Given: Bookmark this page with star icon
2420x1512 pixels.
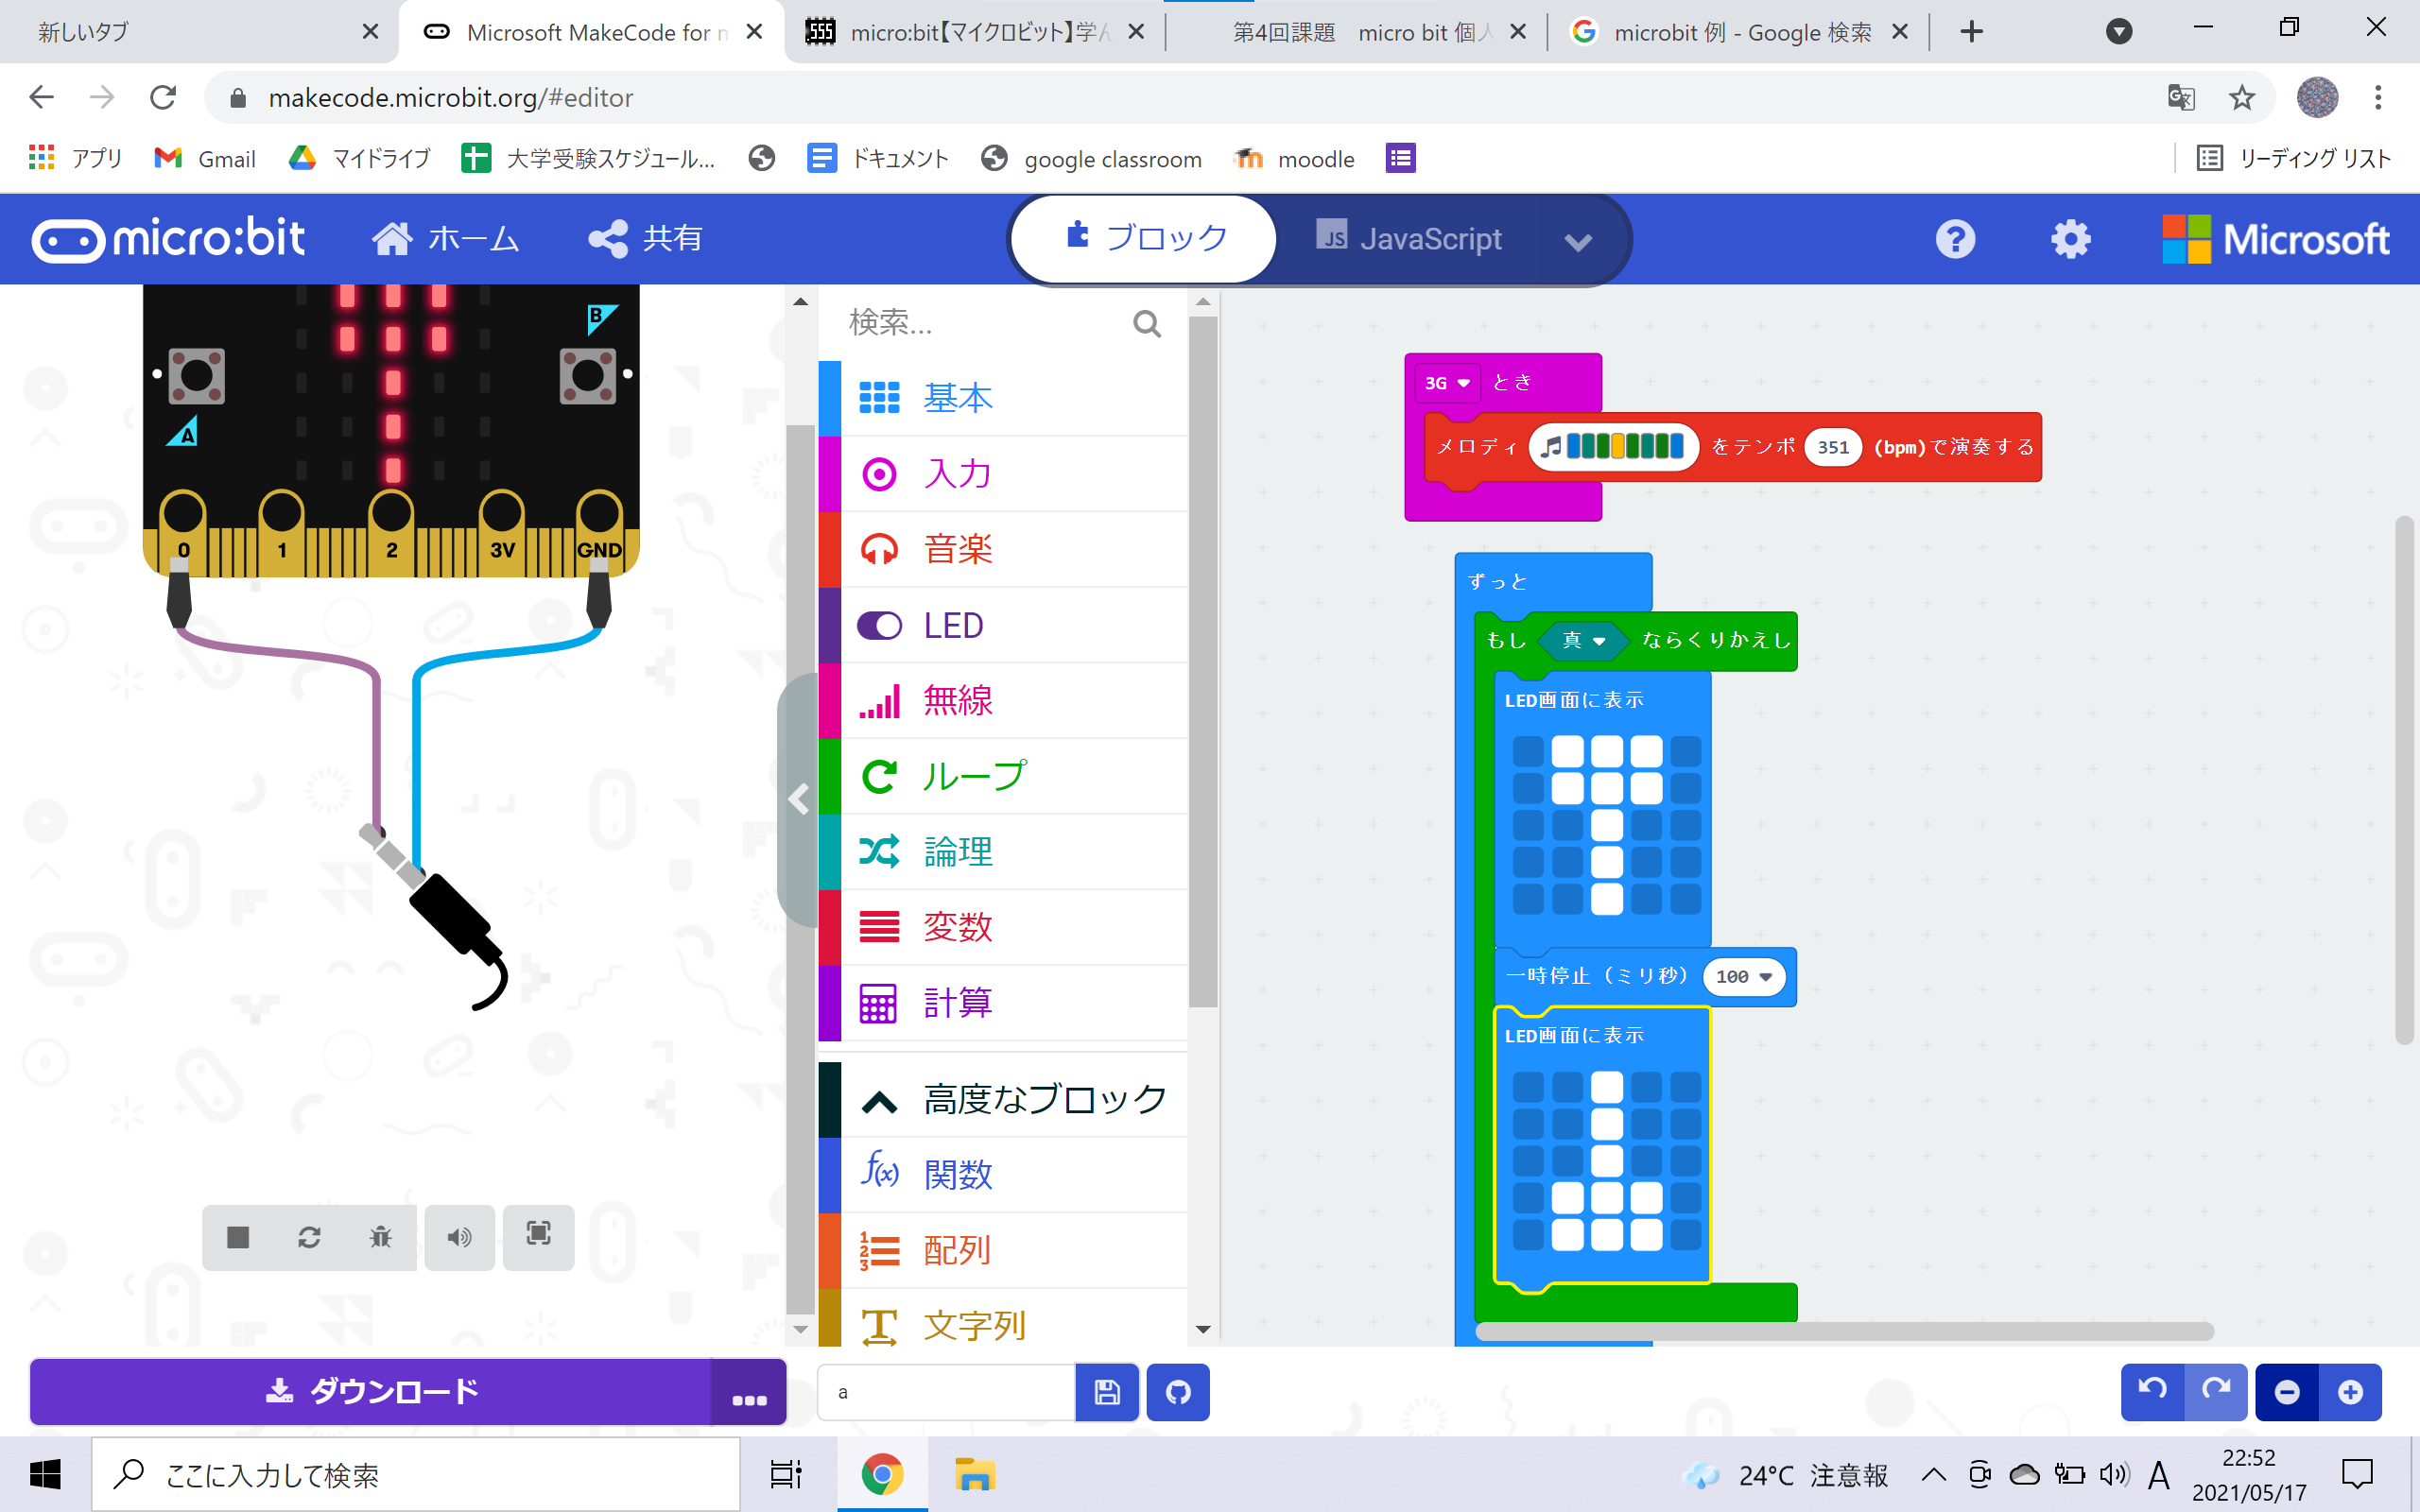Looking at the screenshot, I should click(x=2242, y=98).
